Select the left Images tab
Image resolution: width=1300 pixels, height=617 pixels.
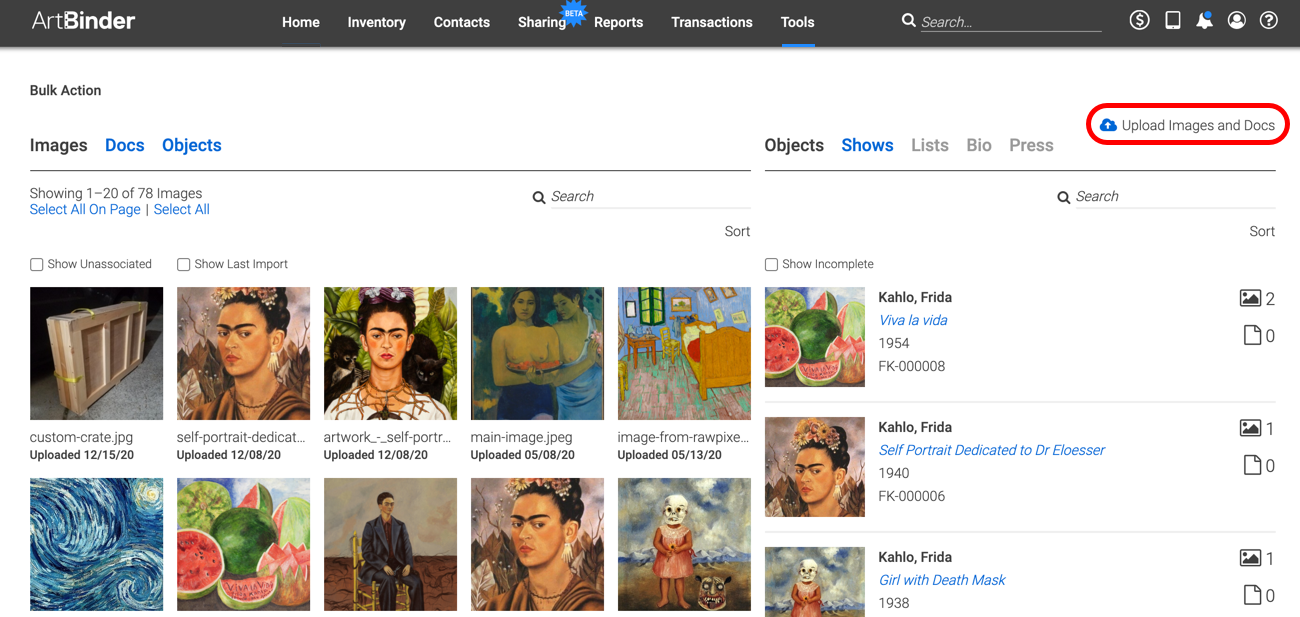[59, 145]
